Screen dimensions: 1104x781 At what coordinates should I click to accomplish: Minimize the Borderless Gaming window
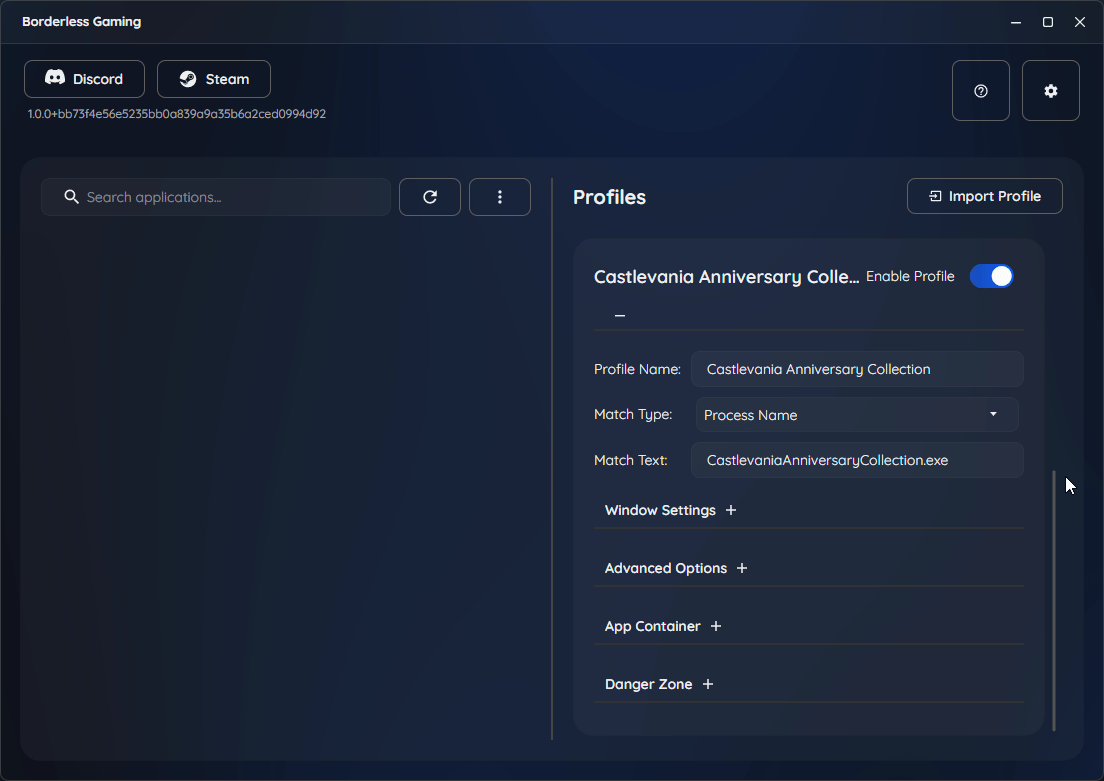pos(1016,22)
